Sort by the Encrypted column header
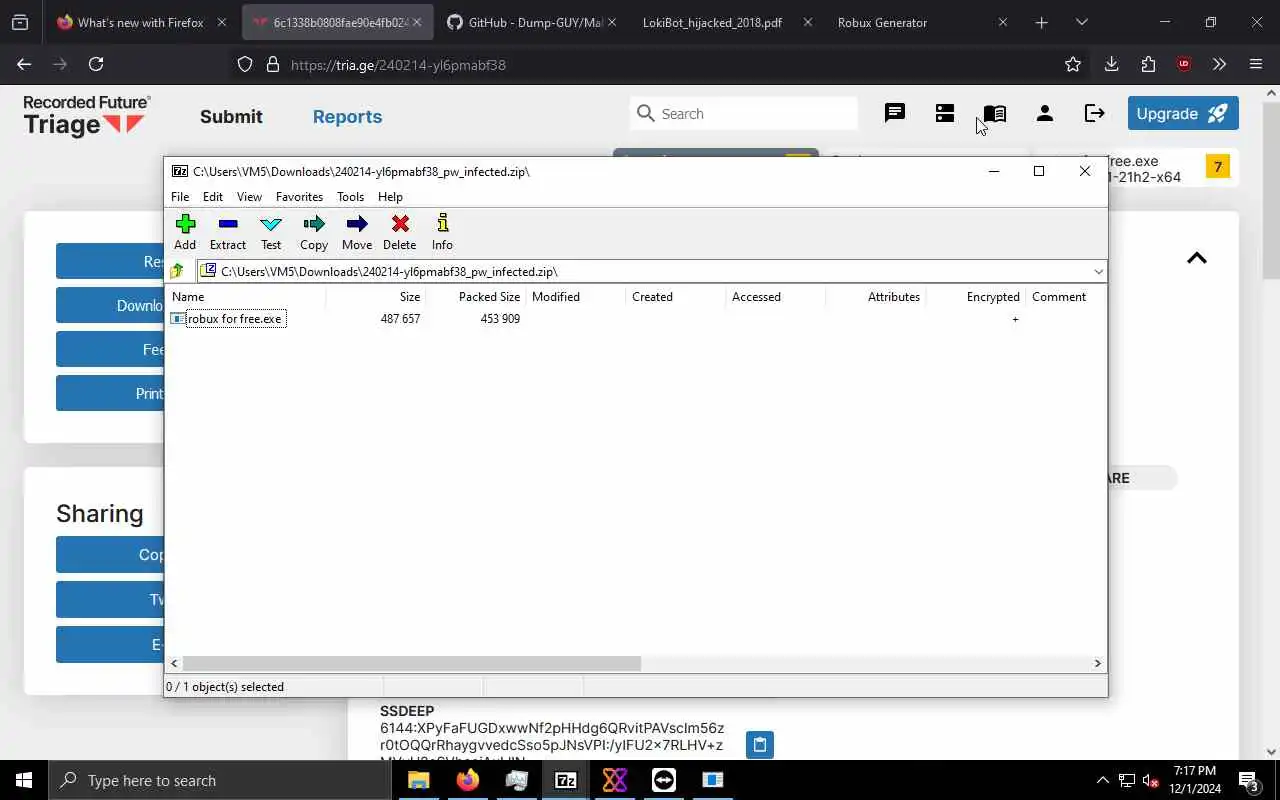This screenshot has height=800, width=1280. (976, 297)
